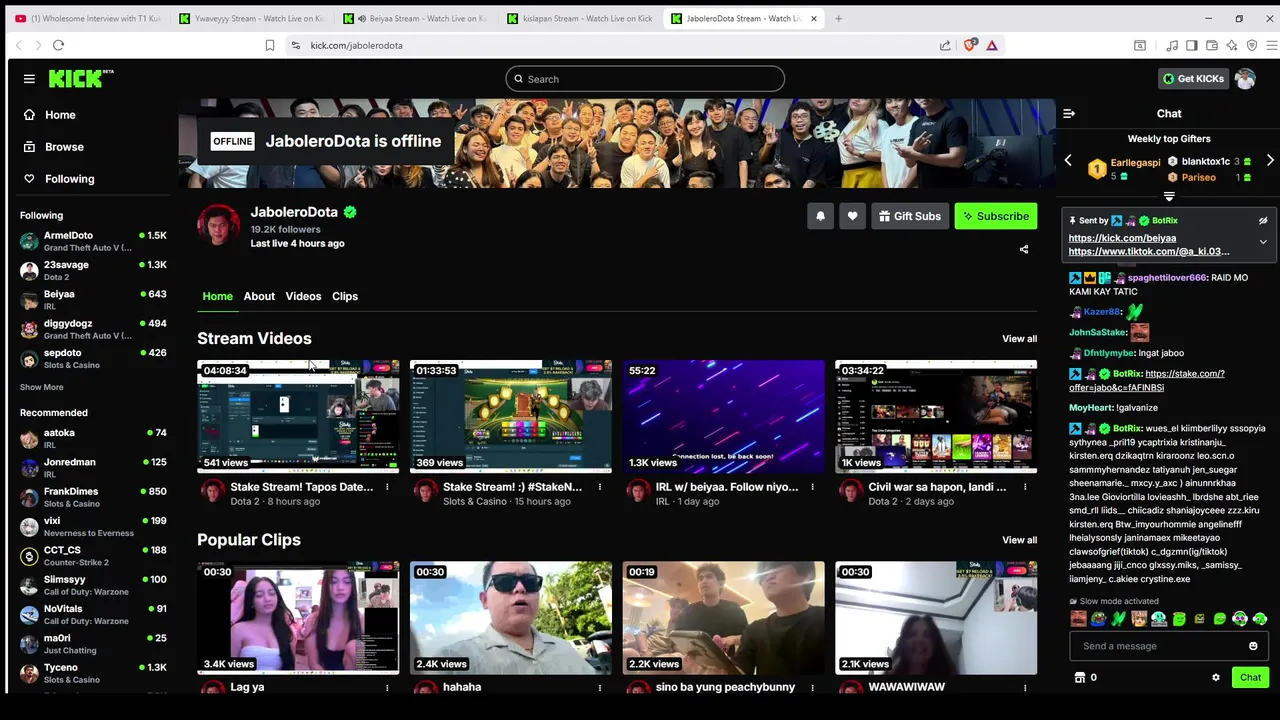Play the 04:08:34 Stake Stream video thumbnail

(x=298, y=416)
